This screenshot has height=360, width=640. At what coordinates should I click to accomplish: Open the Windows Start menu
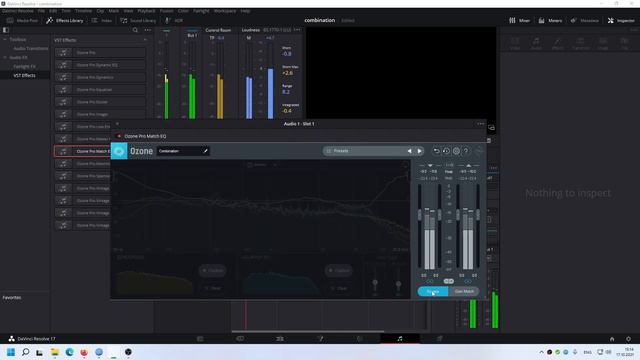[11, 352]
